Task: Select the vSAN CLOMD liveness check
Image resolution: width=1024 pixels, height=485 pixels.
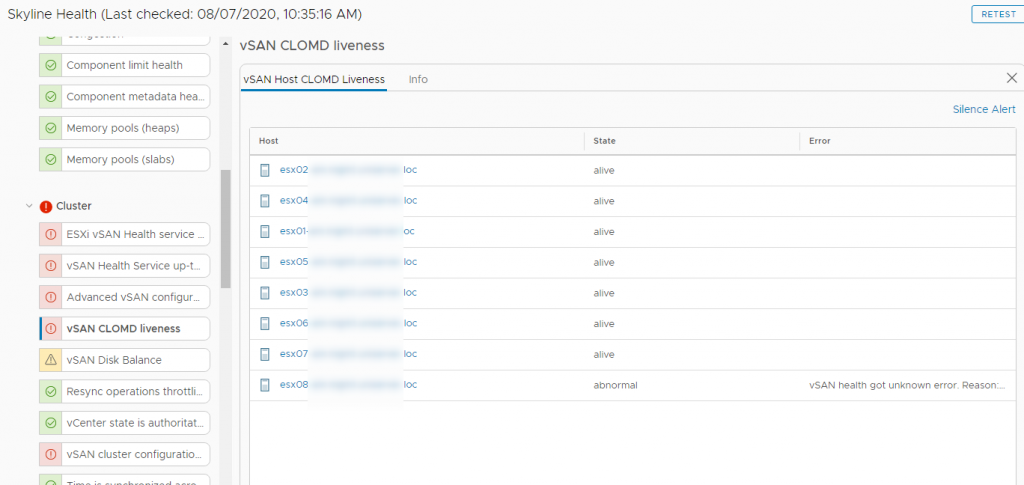Action: [125, 328]
